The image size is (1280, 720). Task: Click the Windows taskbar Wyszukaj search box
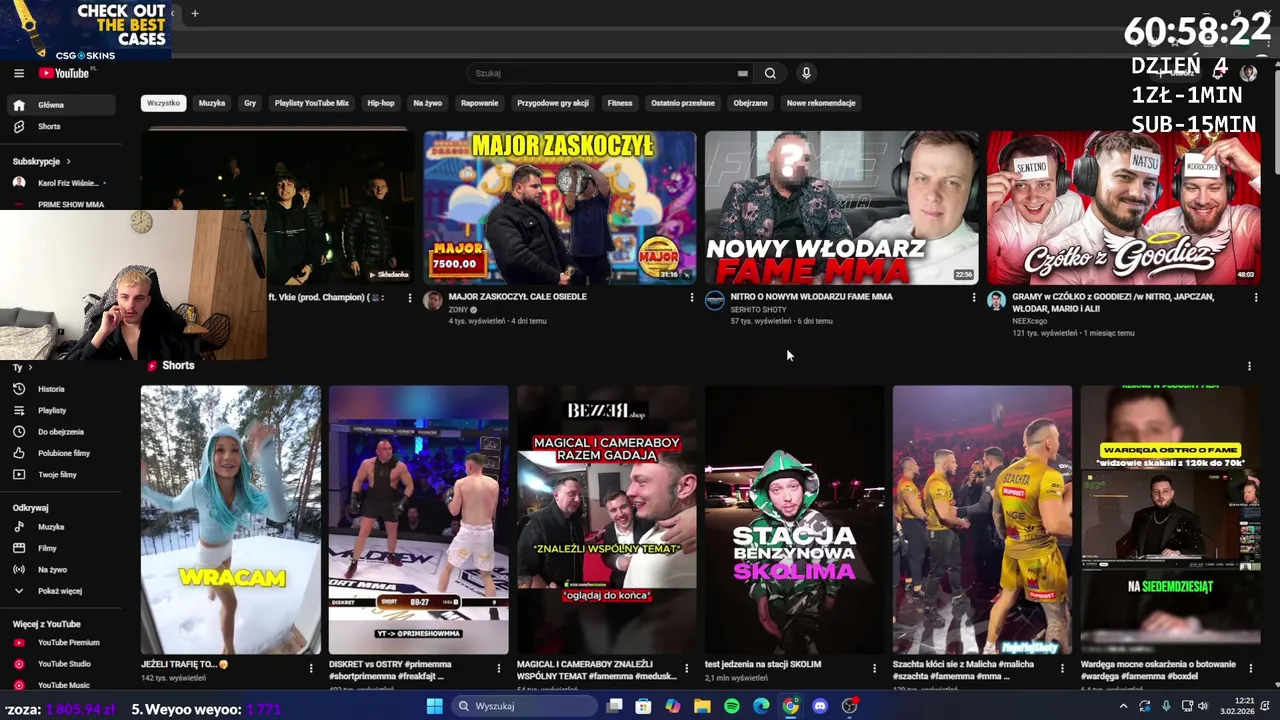point(526,706)
